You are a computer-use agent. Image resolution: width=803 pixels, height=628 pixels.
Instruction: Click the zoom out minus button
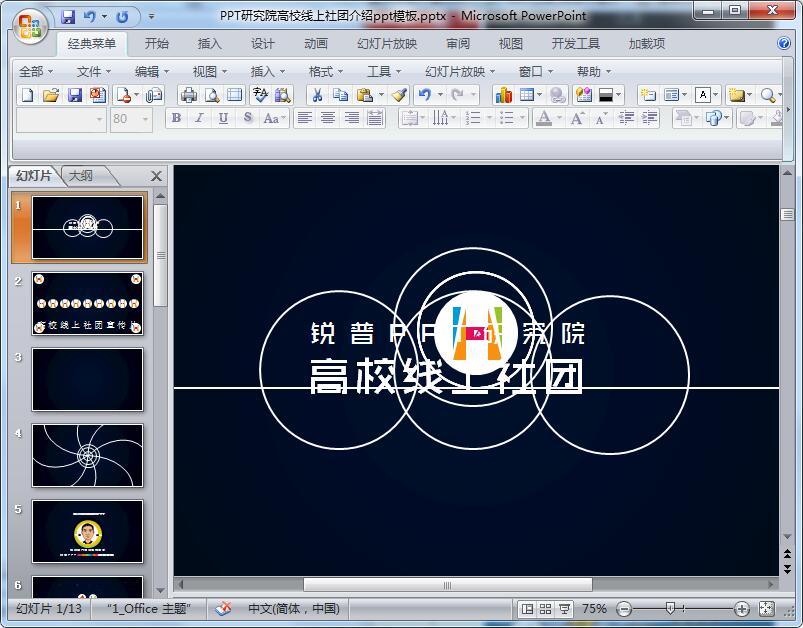tap(624, 609)
